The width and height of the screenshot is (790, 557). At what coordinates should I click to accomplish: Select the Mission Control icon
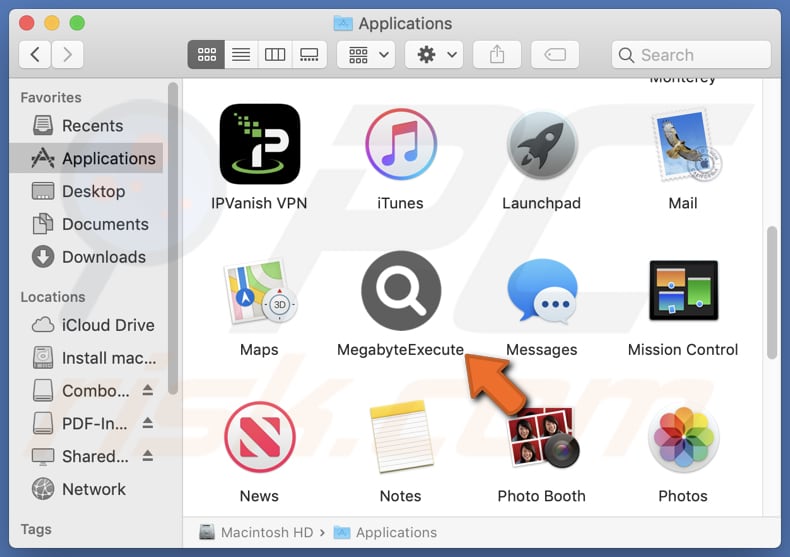[683, 290]
